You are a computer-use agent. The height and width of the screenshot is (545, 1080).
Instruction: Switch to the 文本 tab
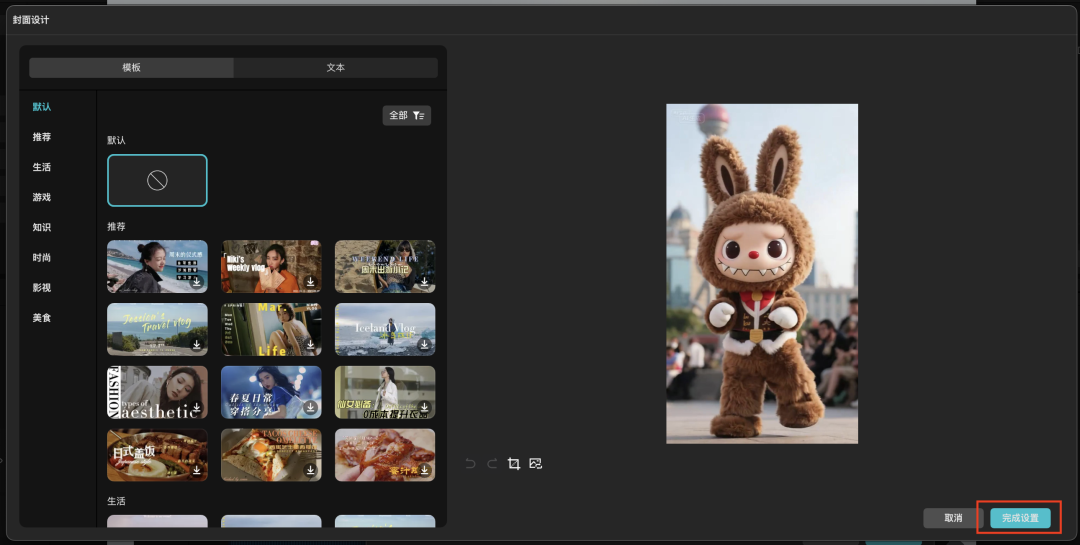(336, 68)
